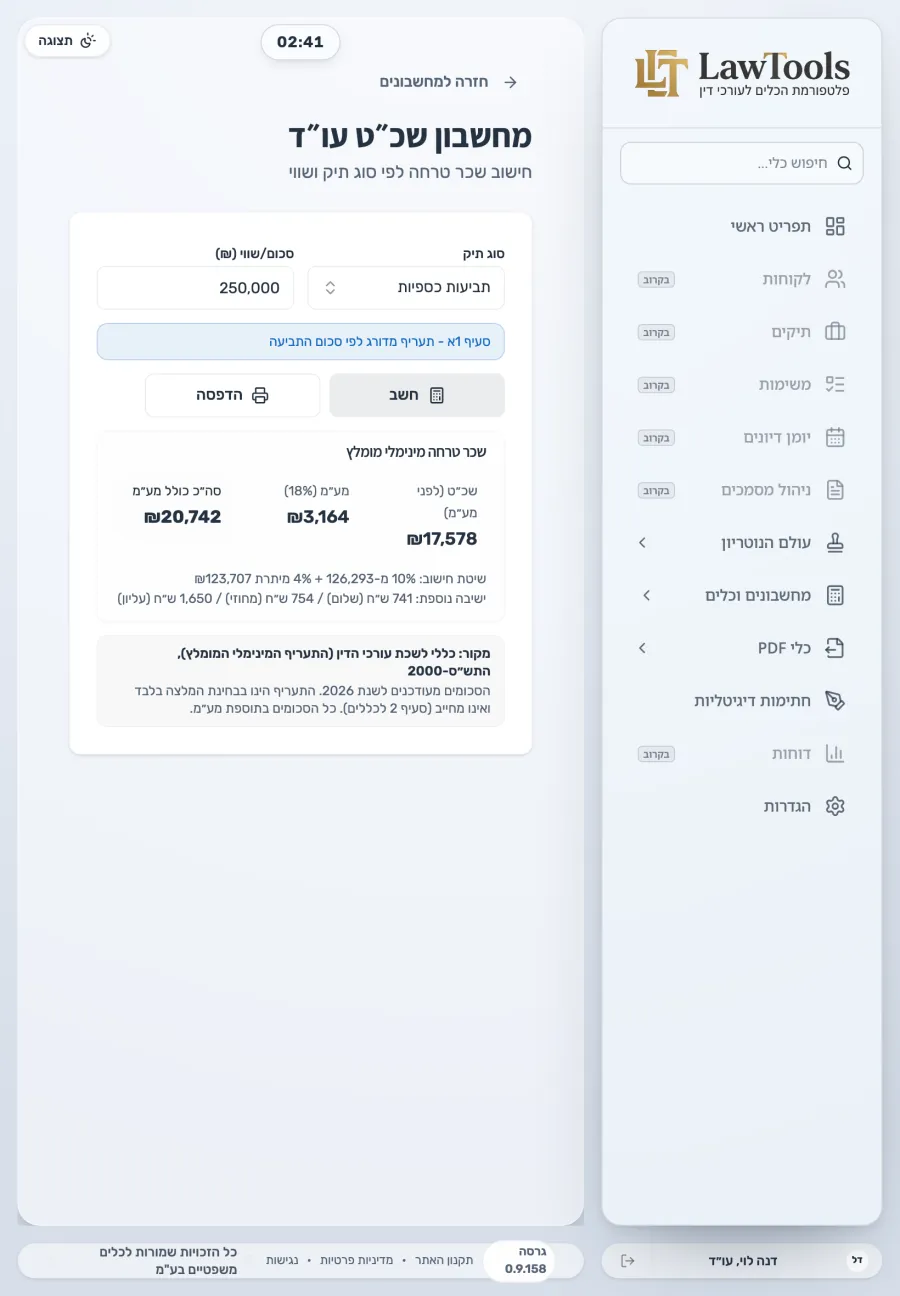Open תפריט ראשי menu item
Image resolution: width=900 pixels, height=1296 pixels.
tap(742, 226)
